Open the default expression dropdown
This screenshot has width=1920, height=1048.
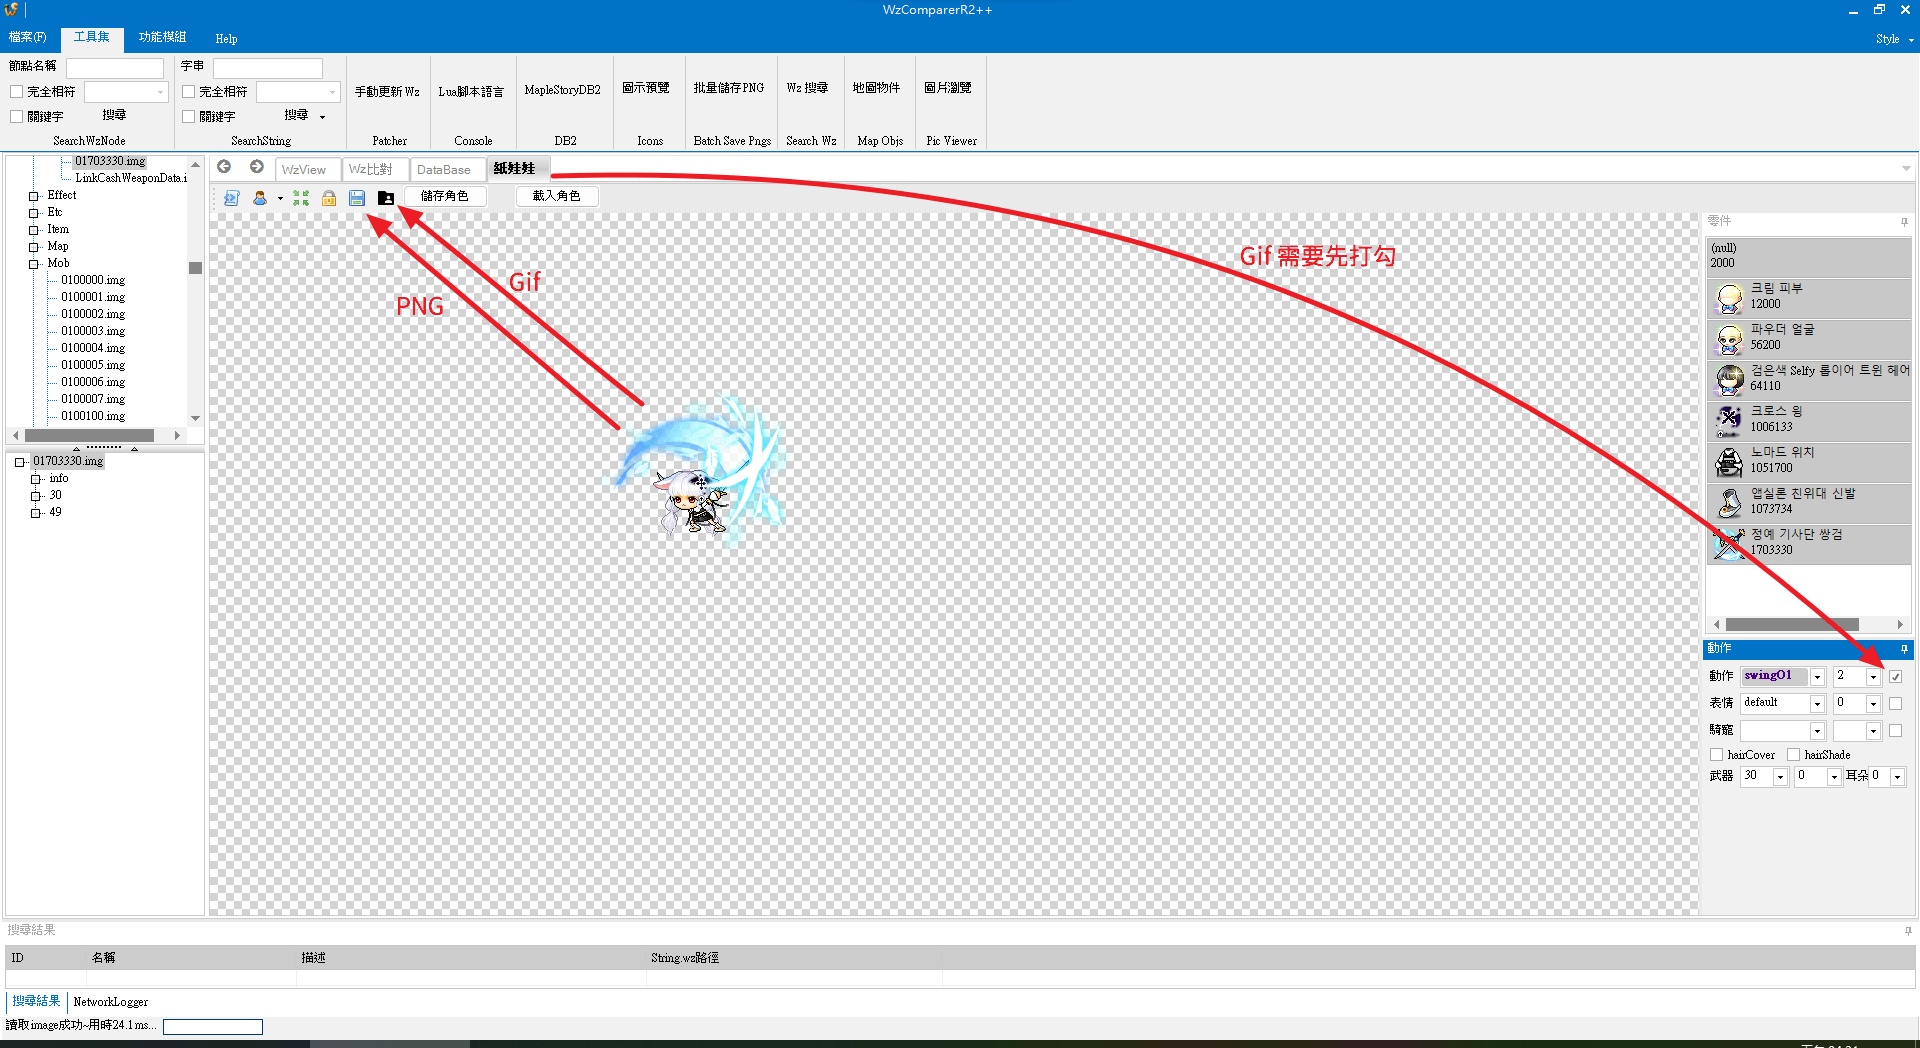pos(1817,704)
